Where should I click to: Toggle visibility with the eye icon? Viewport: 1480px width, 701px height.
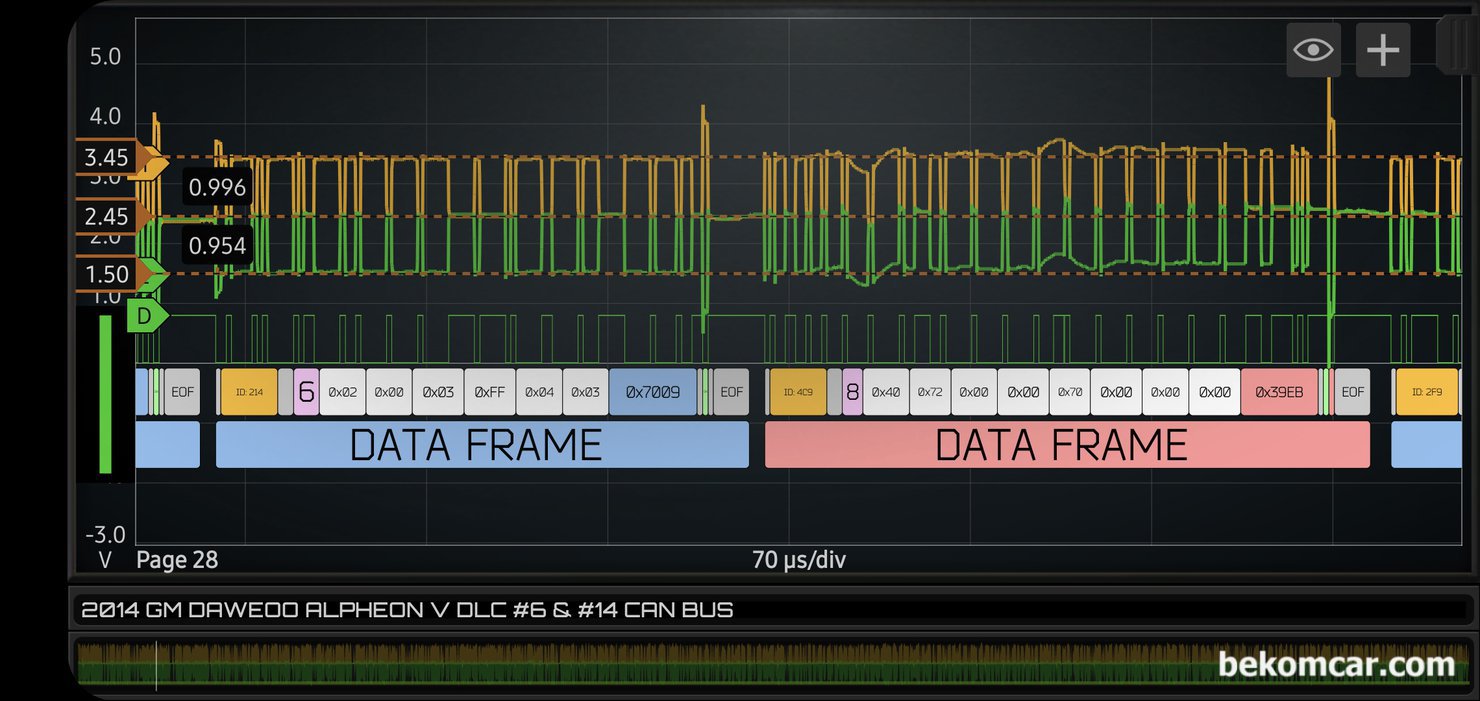click(1312, 50)
